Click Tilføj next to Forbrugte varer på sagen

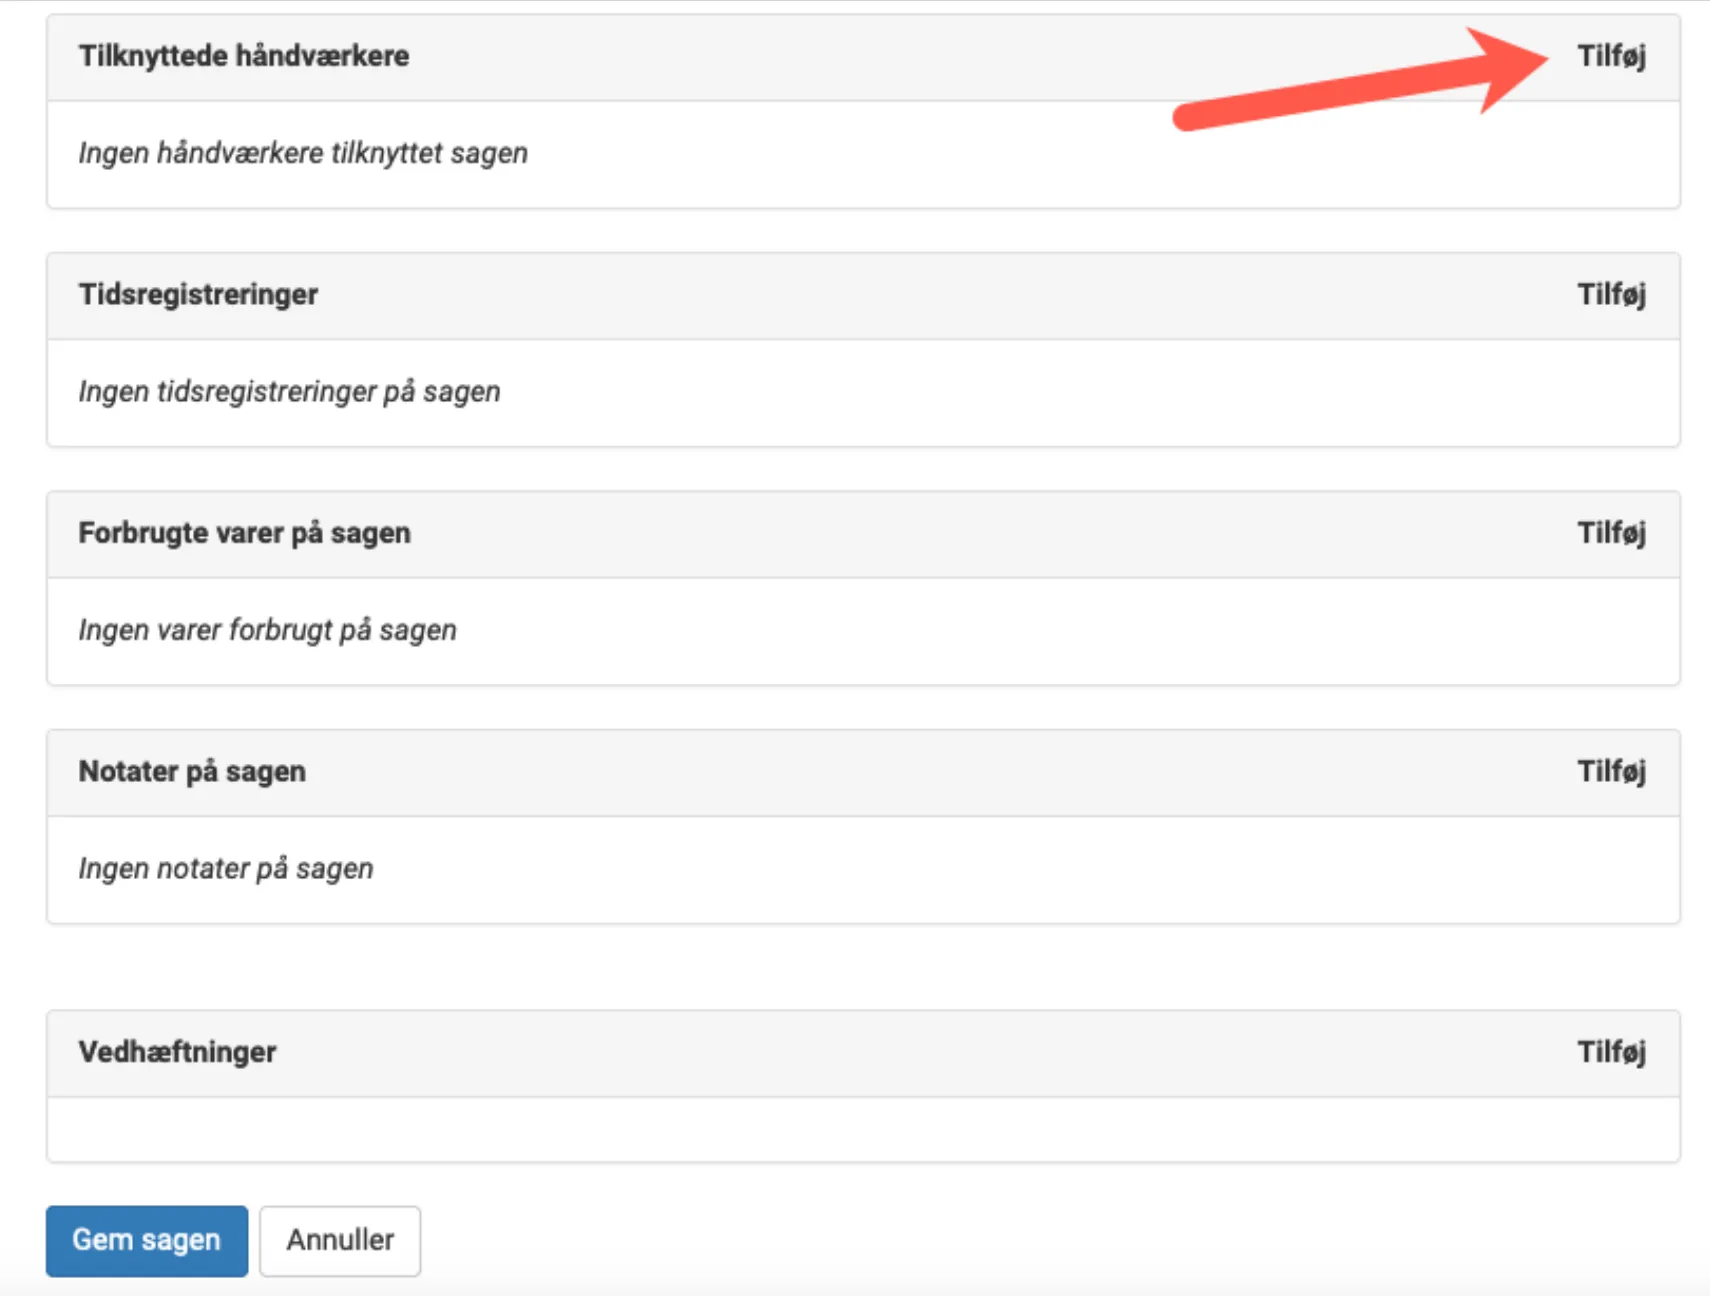[x=1612, y=533]
